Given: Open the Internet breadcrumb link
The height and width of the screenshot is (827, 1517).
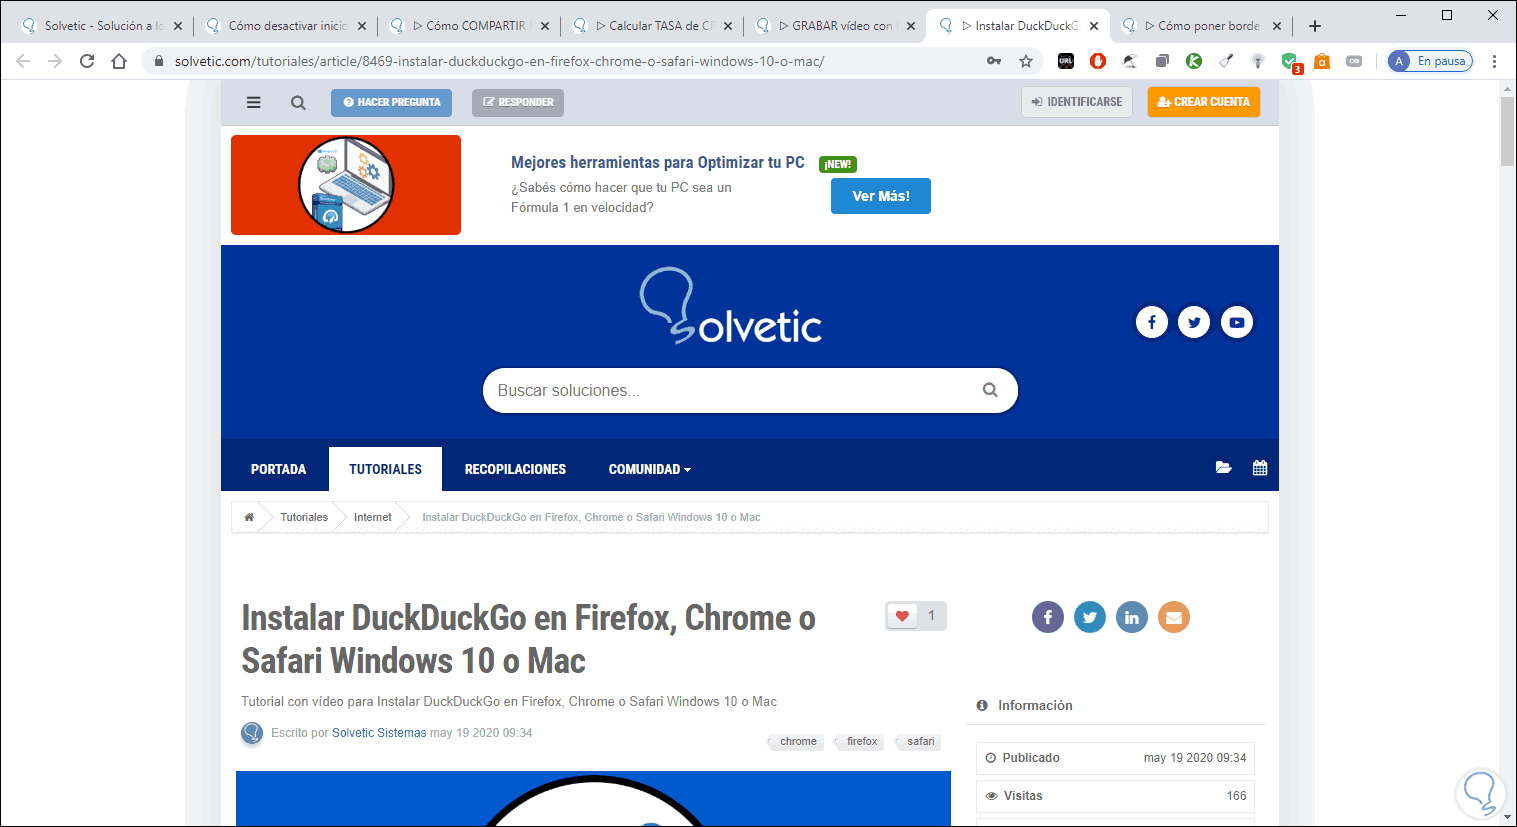Looking at the screenshot, I should coord(372,517).
